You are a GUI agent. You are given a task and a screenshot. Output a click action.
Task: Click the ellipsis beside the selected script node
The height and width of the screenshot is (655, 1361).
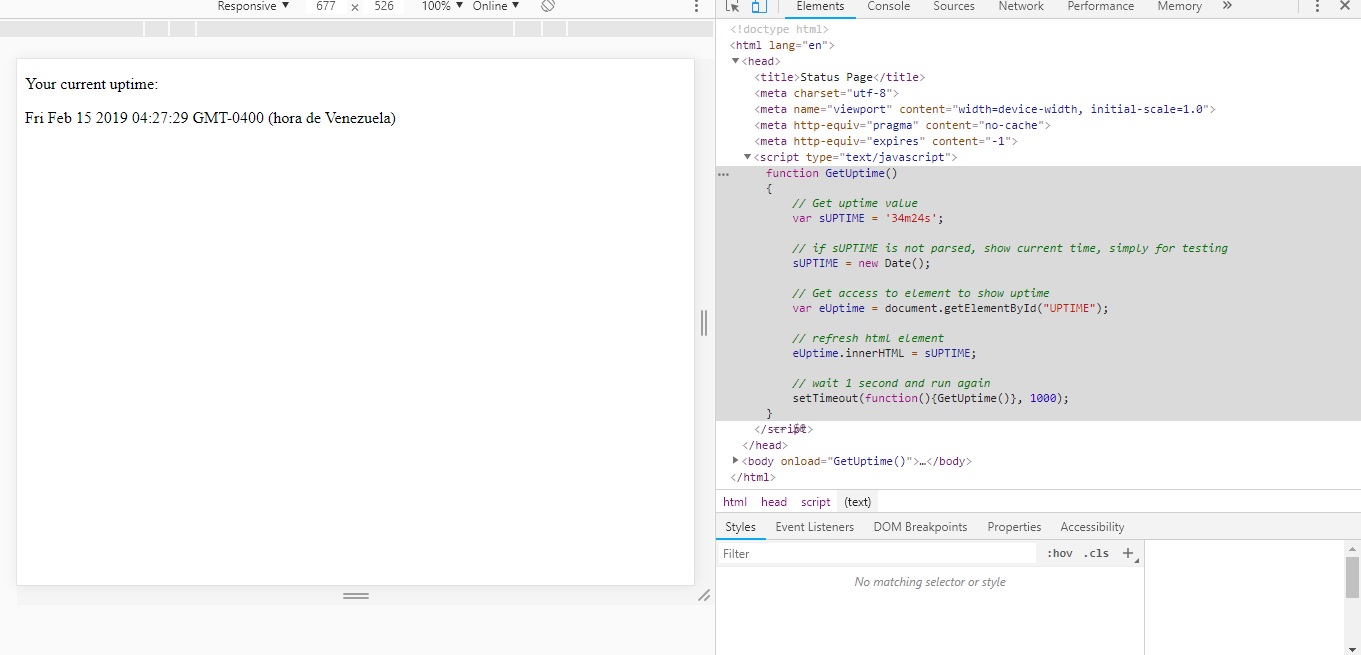[x=723, y=173]
